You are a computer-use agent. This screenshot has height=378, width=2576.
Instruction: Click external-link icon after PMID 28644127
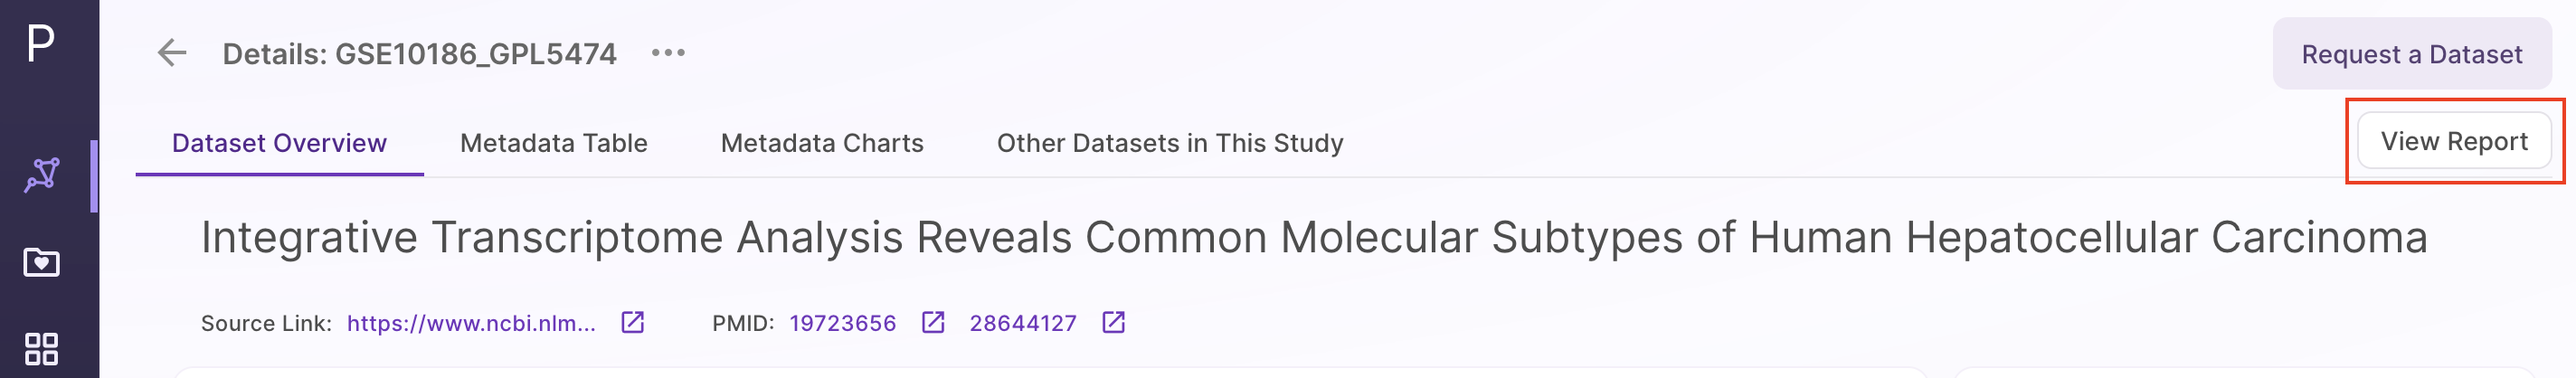tap(1113, 322)
